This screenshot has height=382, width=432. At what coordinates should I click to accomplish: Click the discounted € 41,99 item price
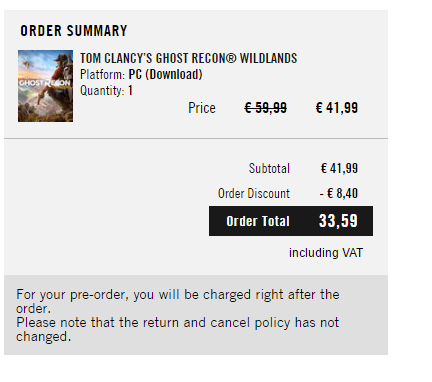coord(337,108)
